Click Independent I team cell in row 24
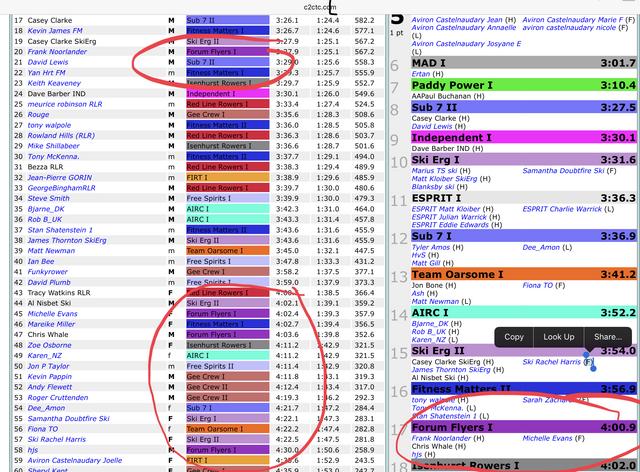Viewport: 640px width, 472px height. (228, 94)
